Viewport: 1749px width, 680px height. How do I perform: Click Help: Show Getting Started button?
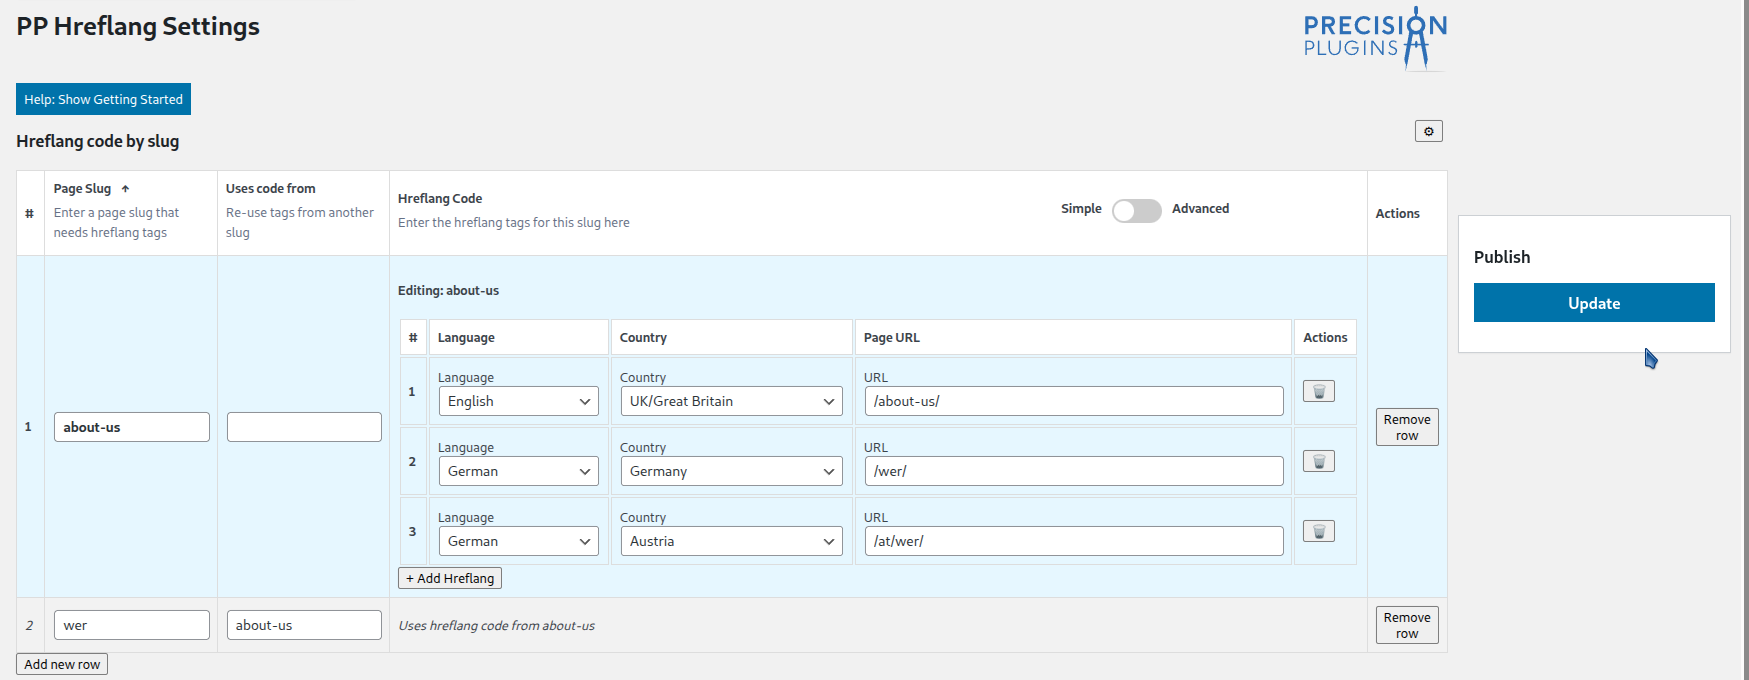pyautogui.click(x=103, y=99)
